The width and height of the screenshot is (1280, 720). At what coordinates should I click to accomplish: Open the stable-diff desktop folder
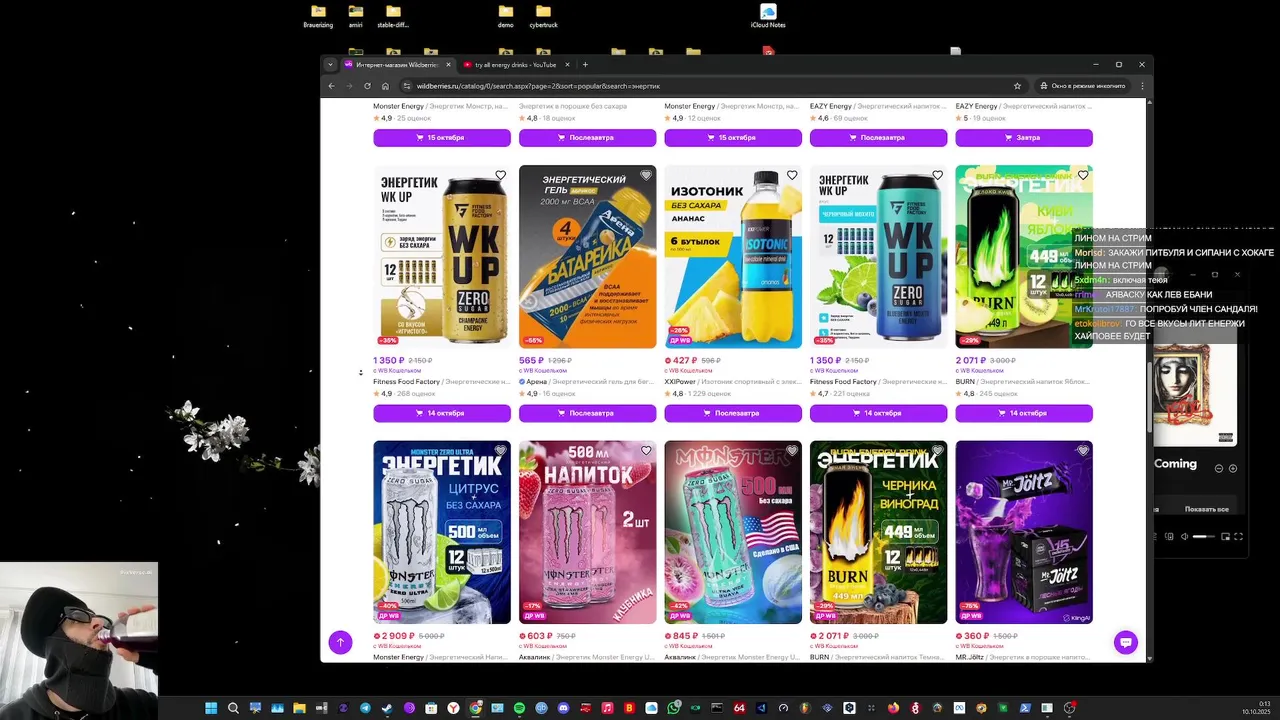(x=393, y=16)
